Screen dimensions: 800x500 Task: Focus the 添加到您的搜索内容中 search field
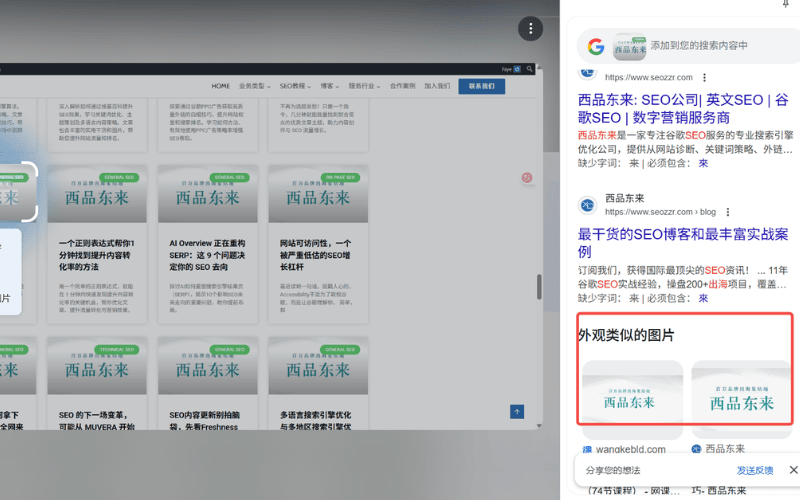[699, 45]
